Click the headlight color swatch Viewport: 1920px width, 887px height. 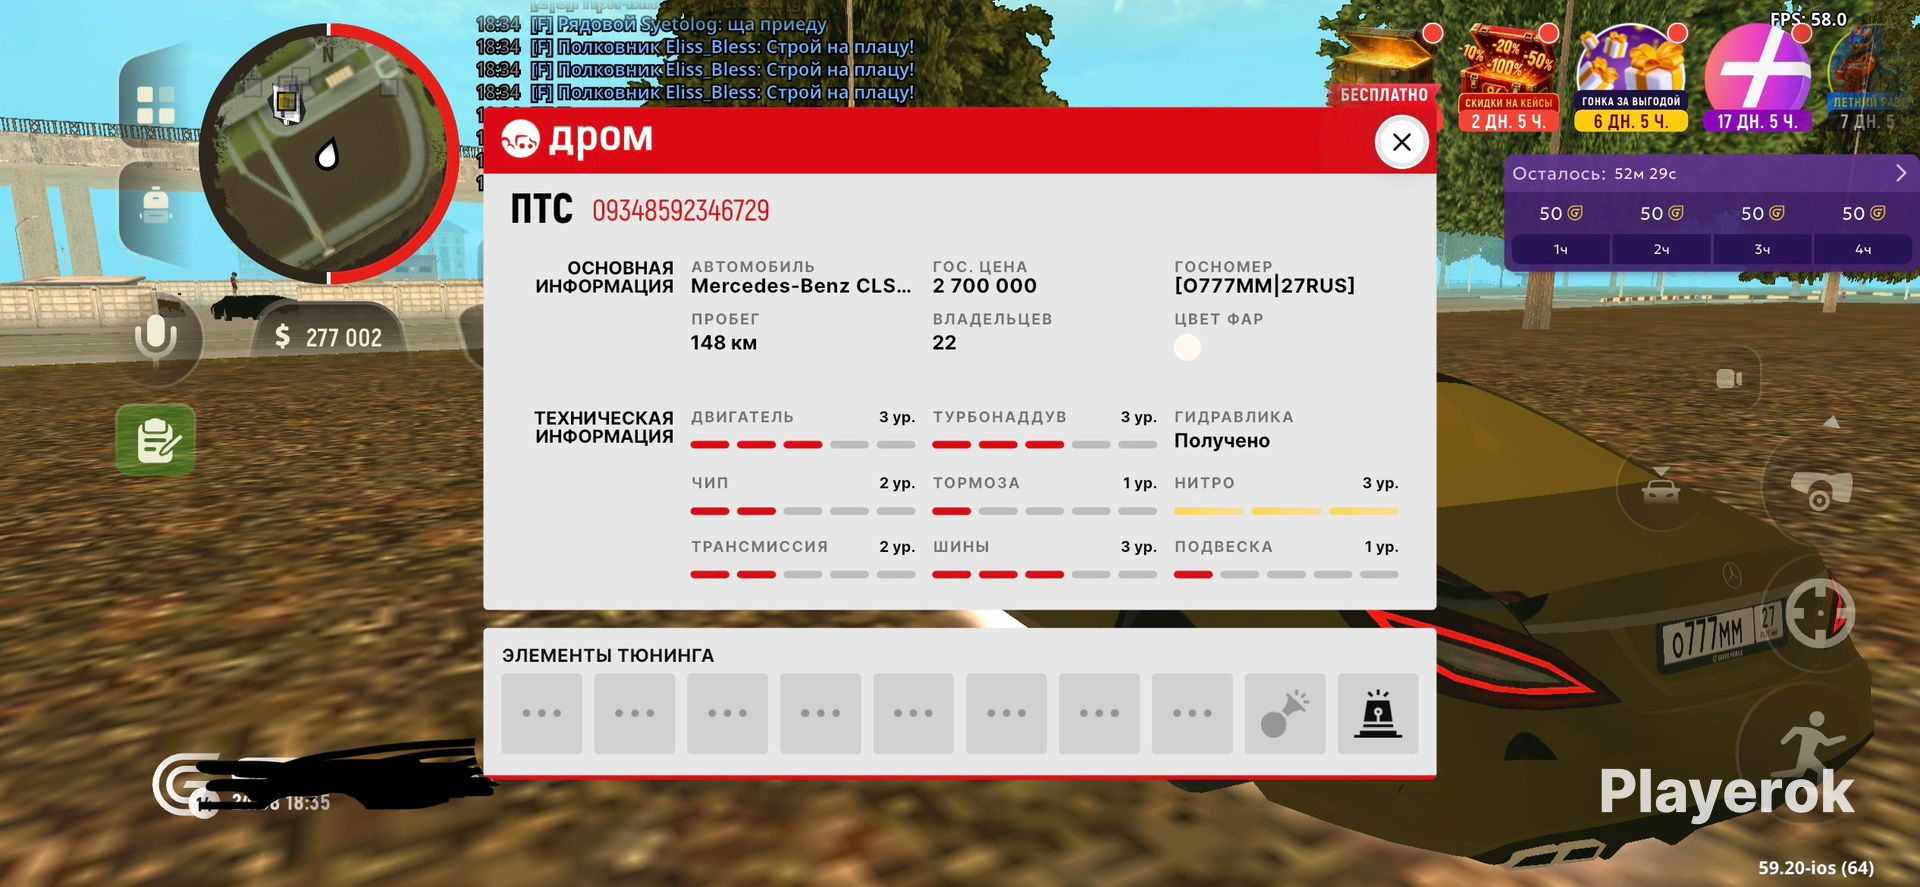(x=1187, y=347)
